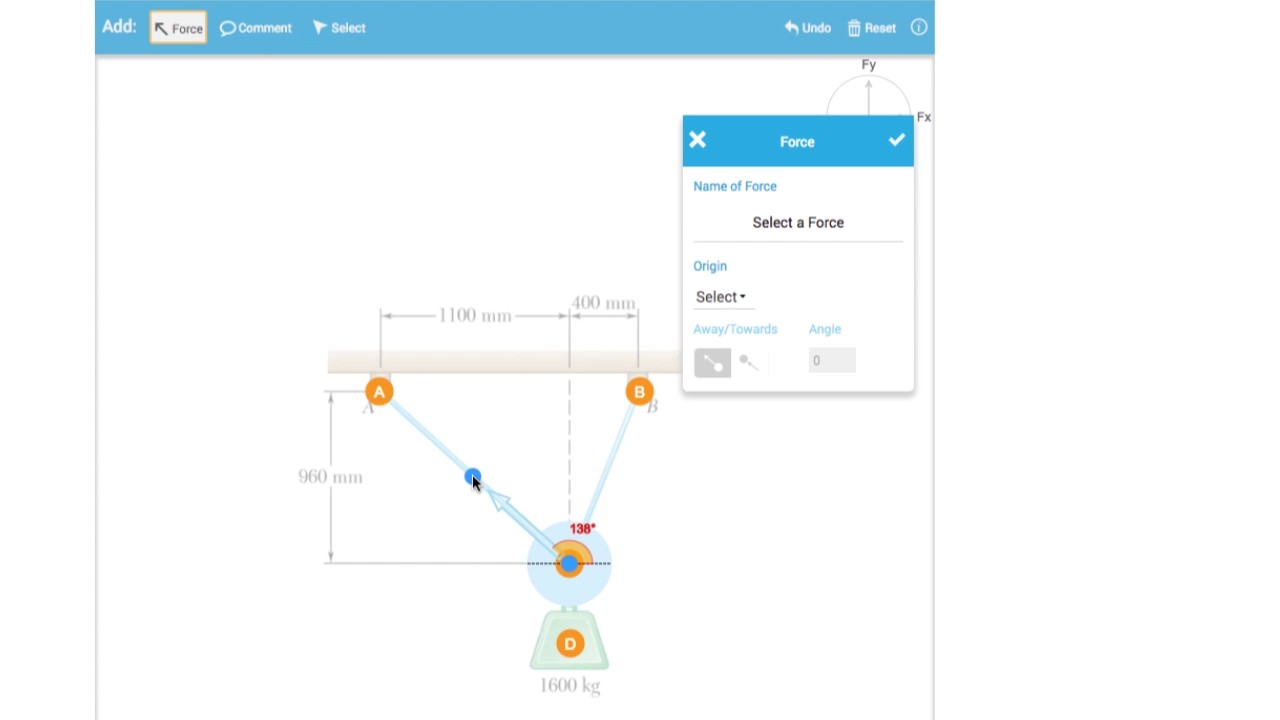Screen dimensions: 1280x720
Task: Click the force arrow head on cable
Action: click(499, 500)
